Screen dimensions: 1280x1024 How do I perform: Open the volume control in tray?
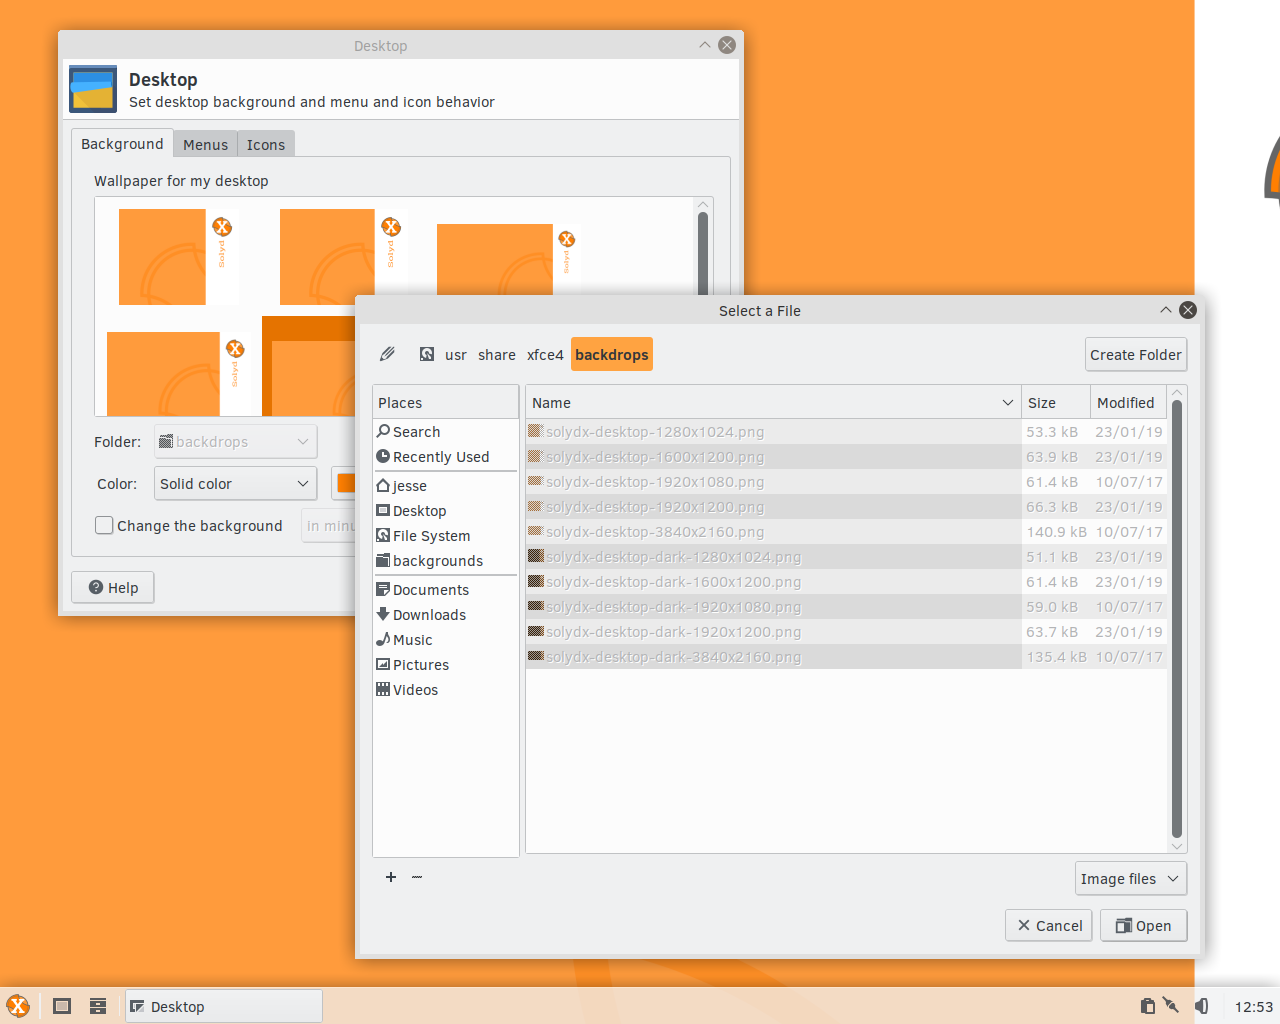[1202, 1006]
